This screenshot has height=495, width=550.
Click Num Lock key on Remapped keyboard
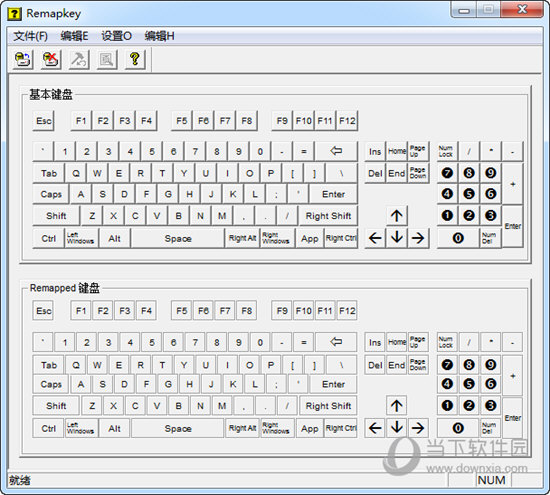click(x=447, y=342)
